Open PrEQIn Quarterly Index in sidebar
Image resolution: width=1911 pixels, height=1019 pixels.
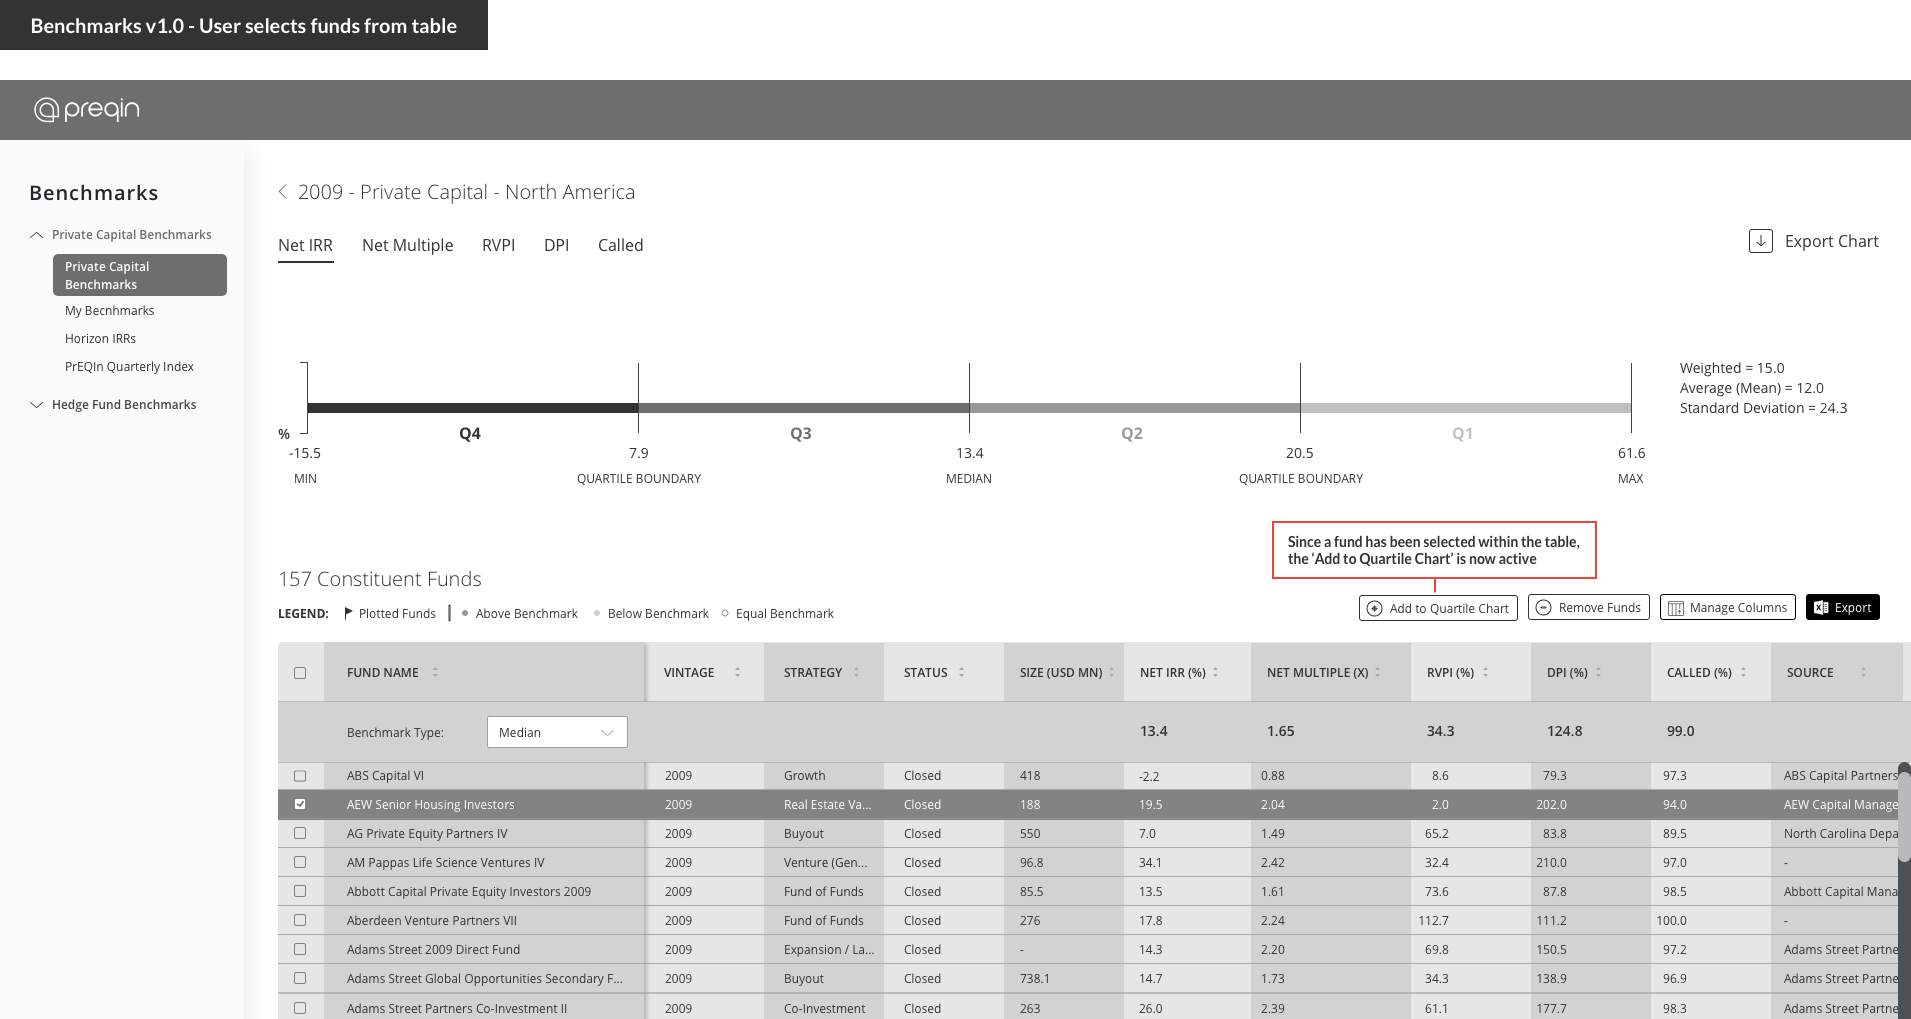click(129, 367)
